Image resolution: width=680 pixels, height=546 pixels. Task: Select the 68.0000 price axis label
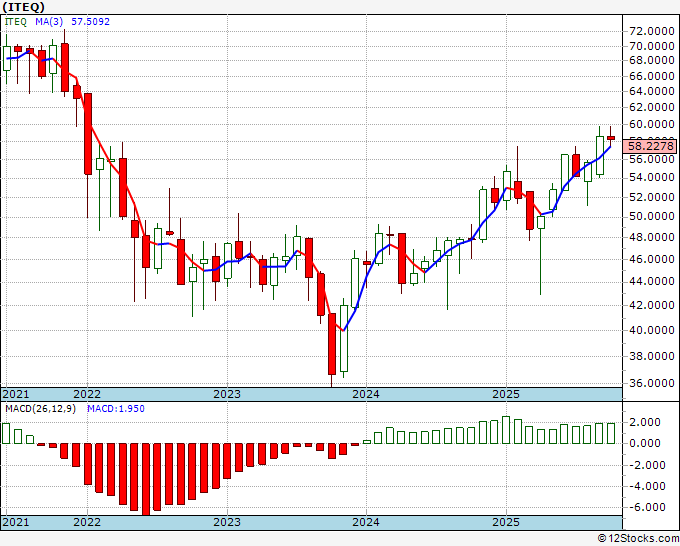[x=652, y=60]
